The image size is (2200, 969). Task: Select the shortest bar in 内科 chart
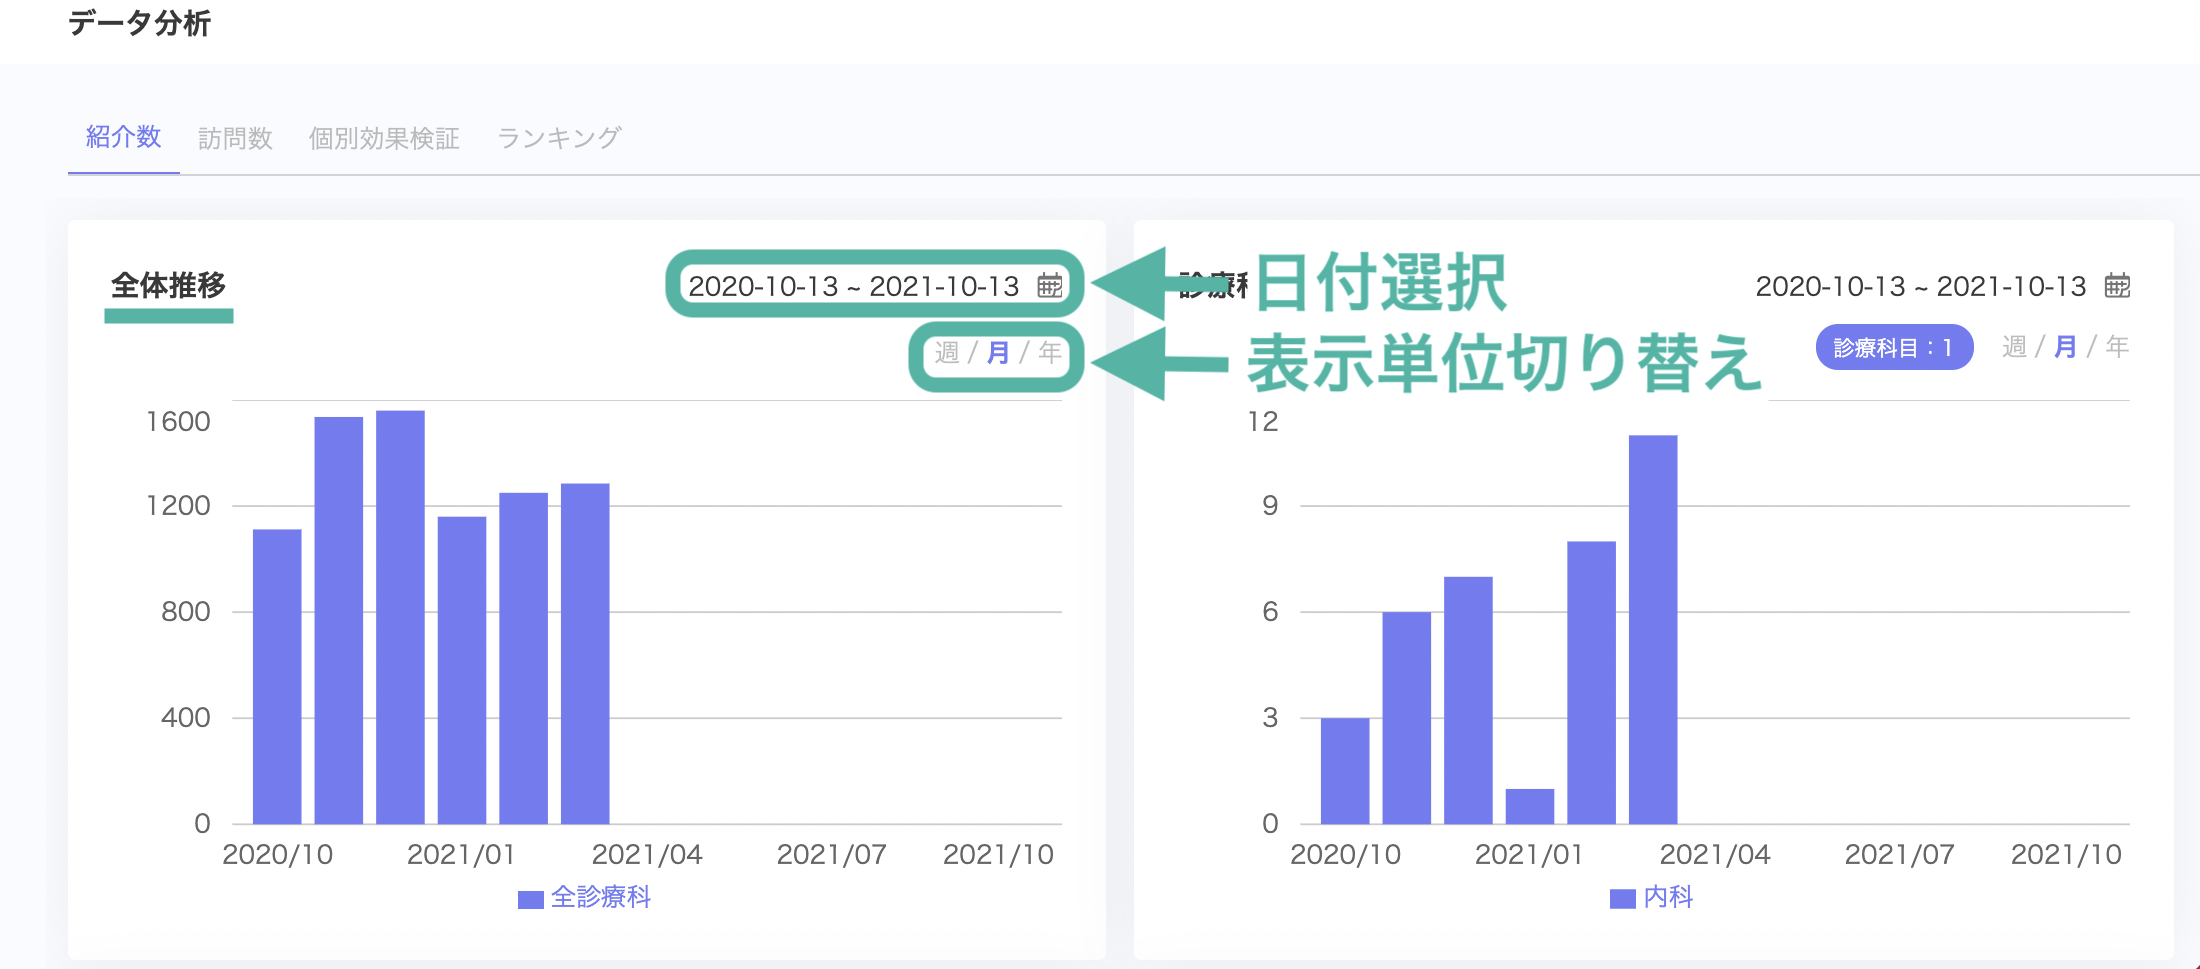point(1530,806)
